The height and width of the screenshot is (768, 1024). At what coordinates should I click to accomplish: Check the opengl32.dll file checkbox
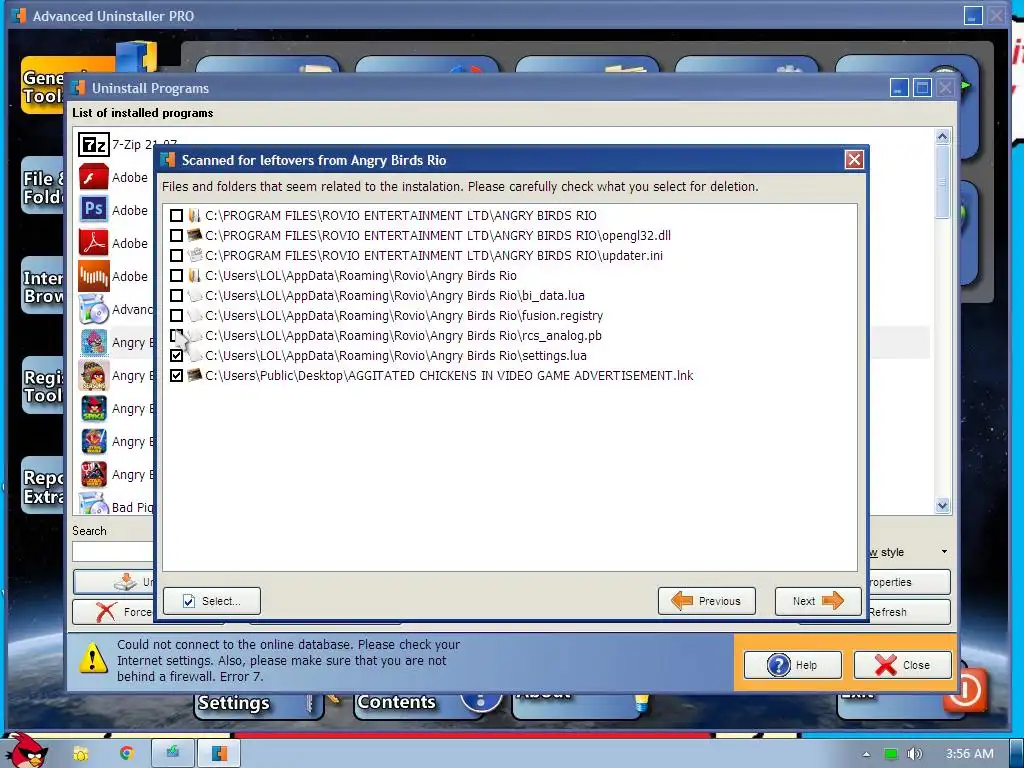[176, 235]
